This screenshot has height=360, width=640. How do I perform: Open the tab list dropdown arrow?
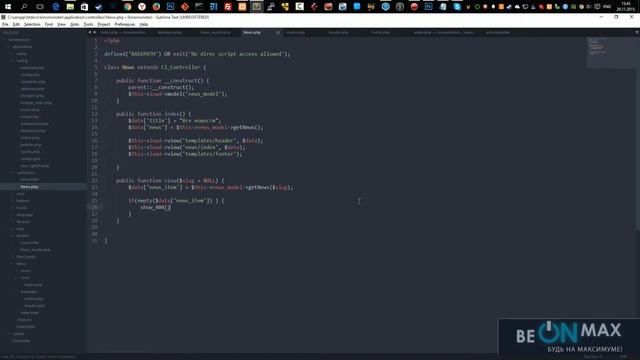(637, 32)
